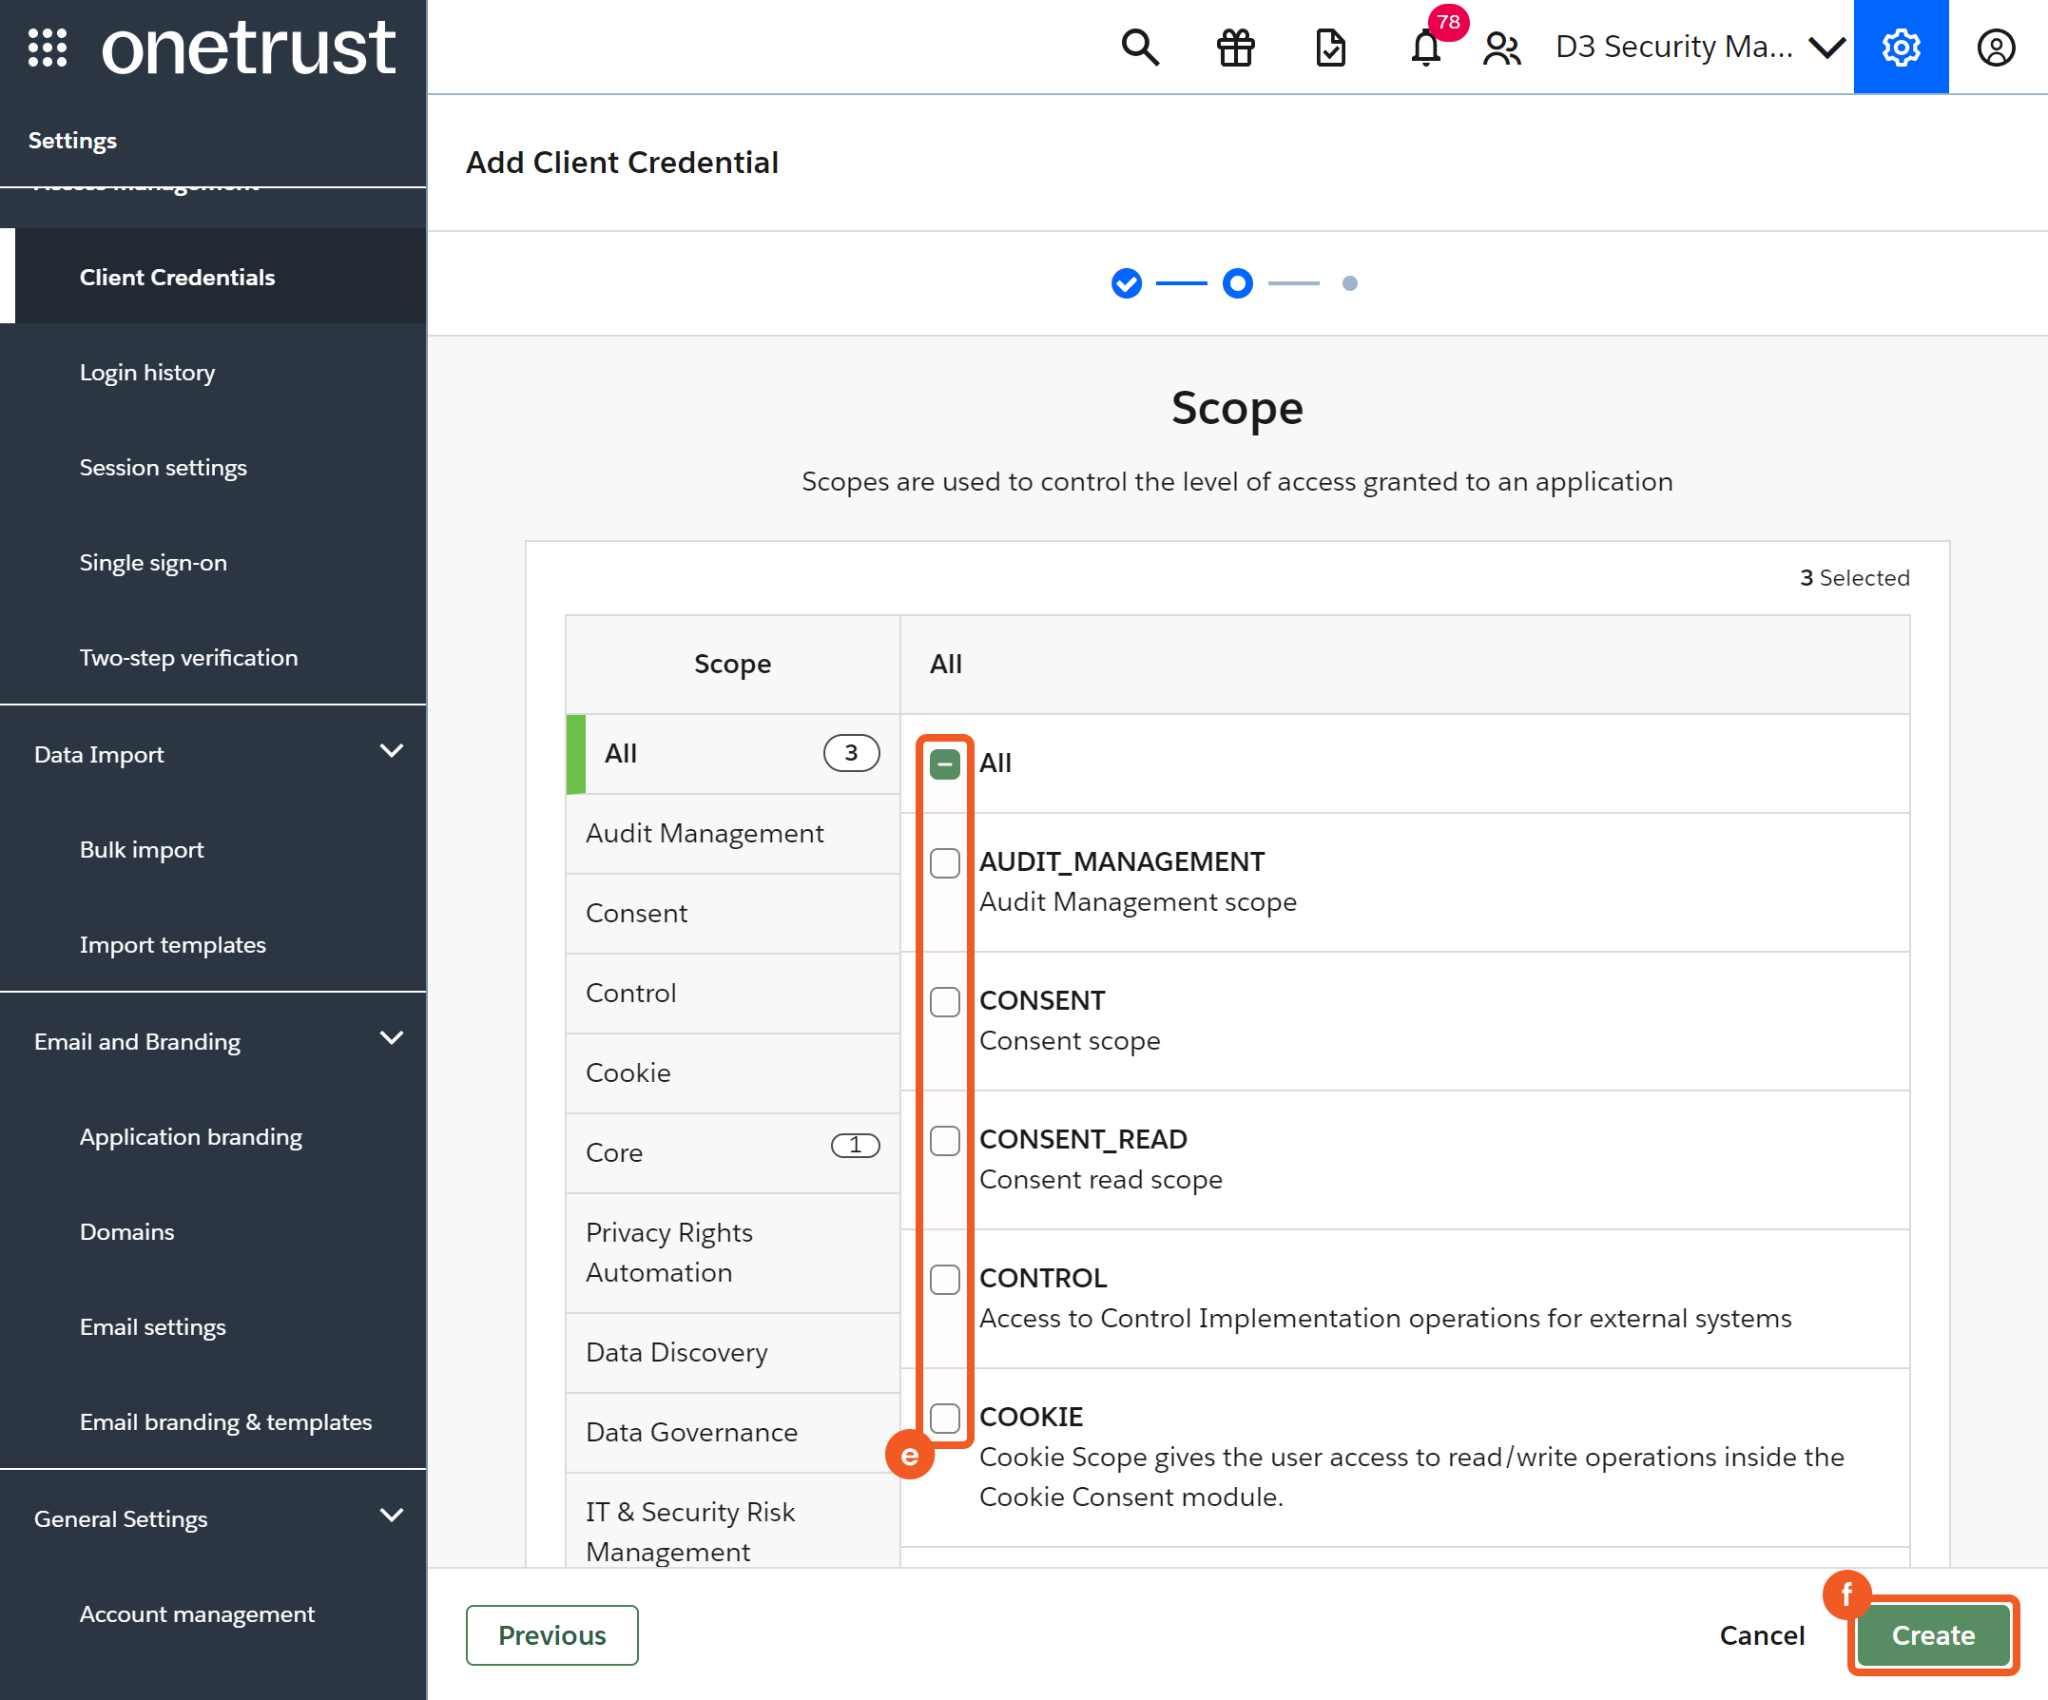Open Single sign-on in sidebar
2048x1700 pixels.
coord(153,562)
